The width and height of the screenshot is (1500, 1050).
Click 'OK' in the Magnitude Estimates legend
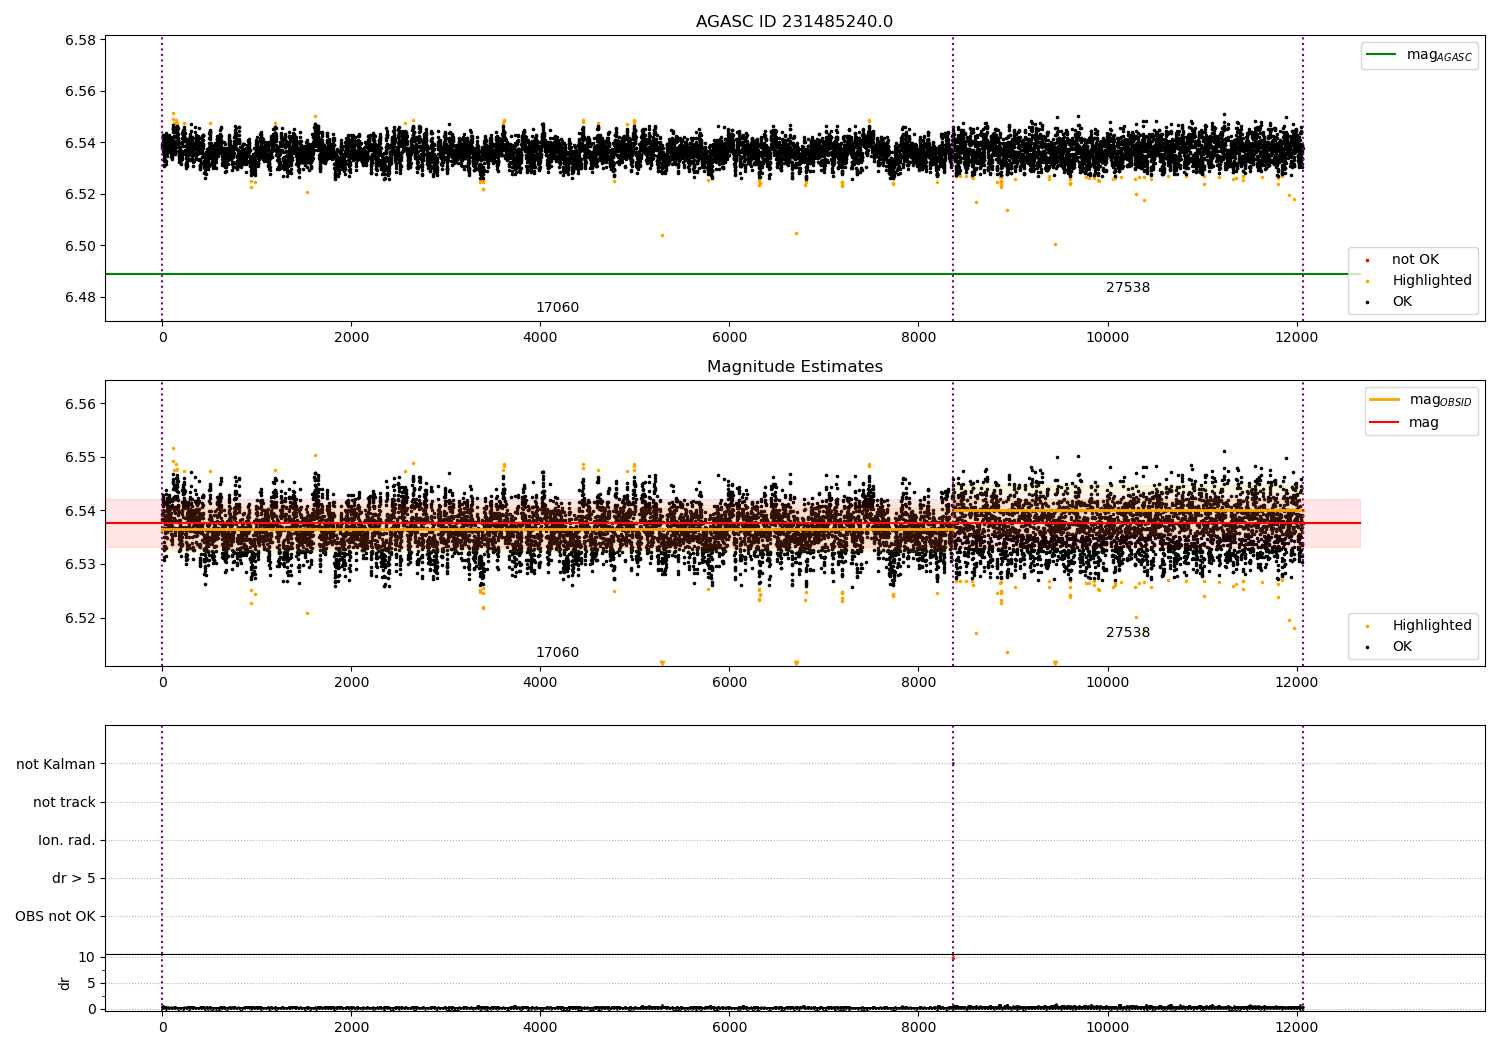(1402, 647)
